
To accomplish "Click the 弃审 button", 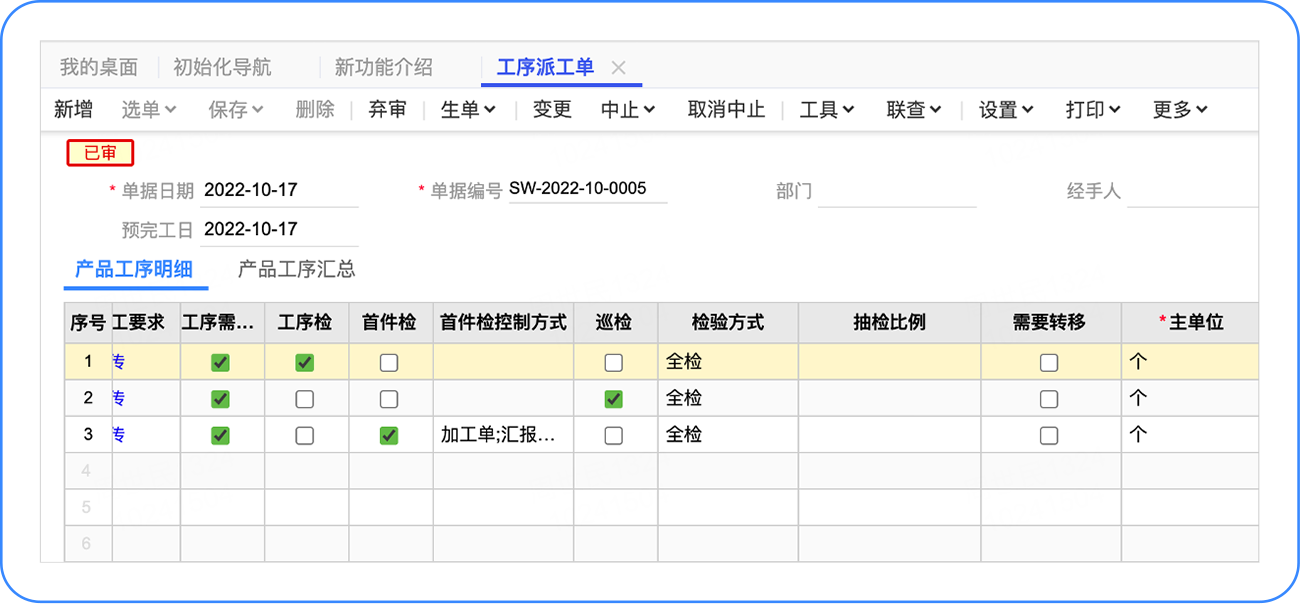I will point(388,110).
